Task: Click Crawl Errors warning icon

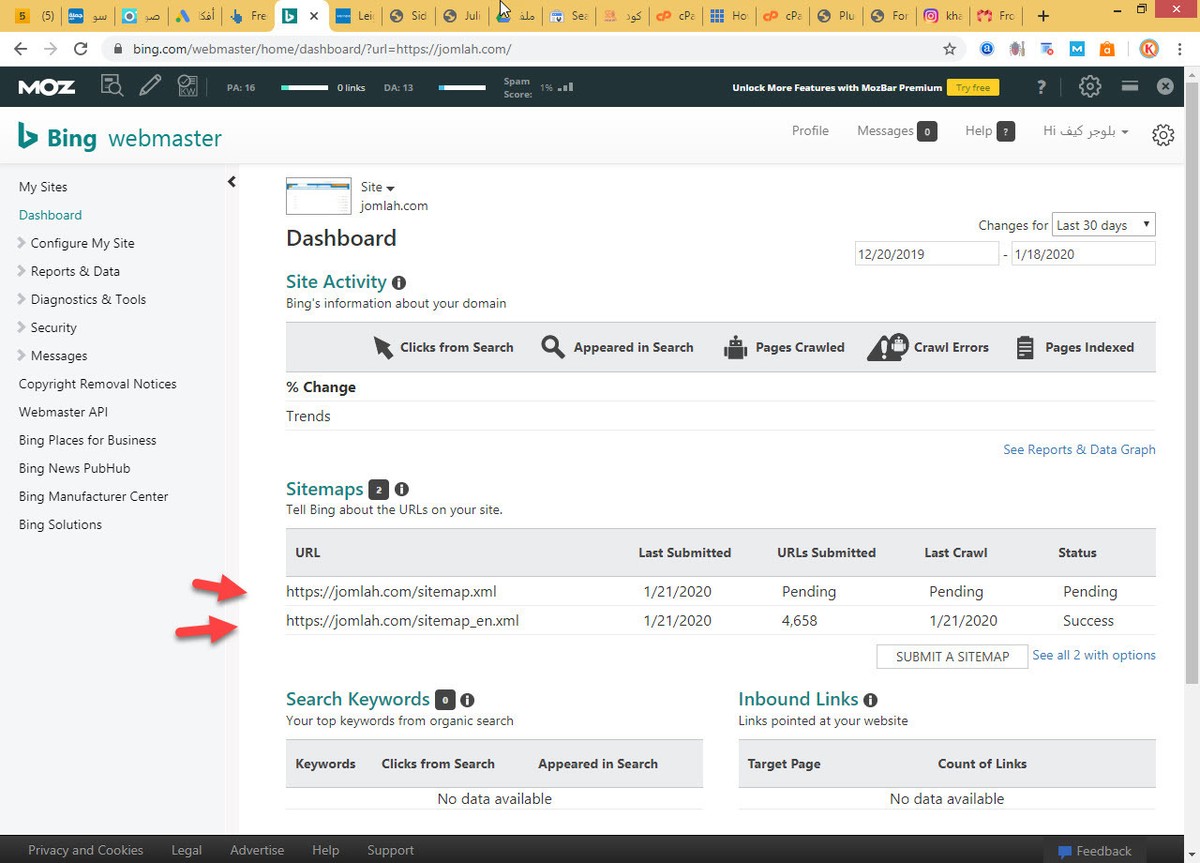Action: pyautogui.click(x=887, y=347)
